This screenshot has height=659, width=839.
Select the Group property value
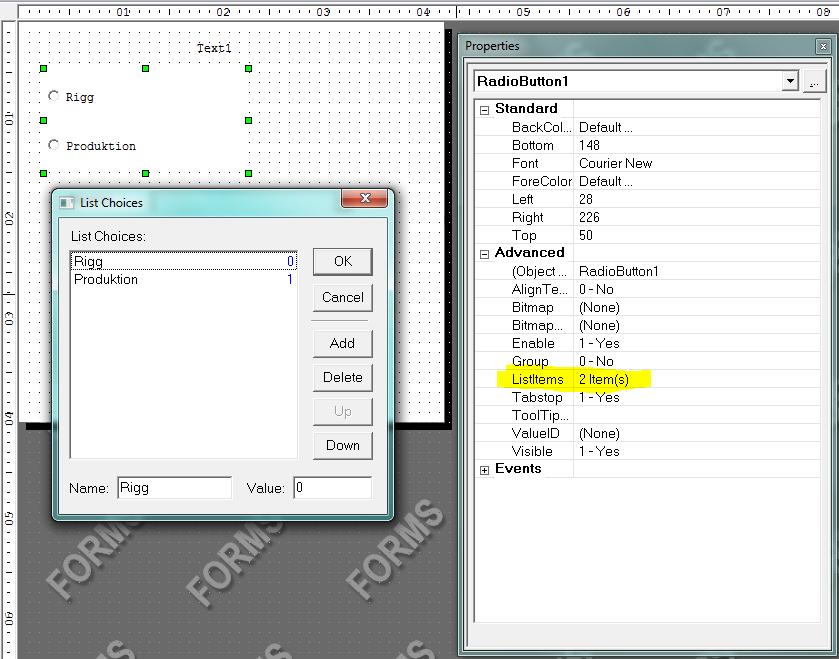(x=696, y=362)
